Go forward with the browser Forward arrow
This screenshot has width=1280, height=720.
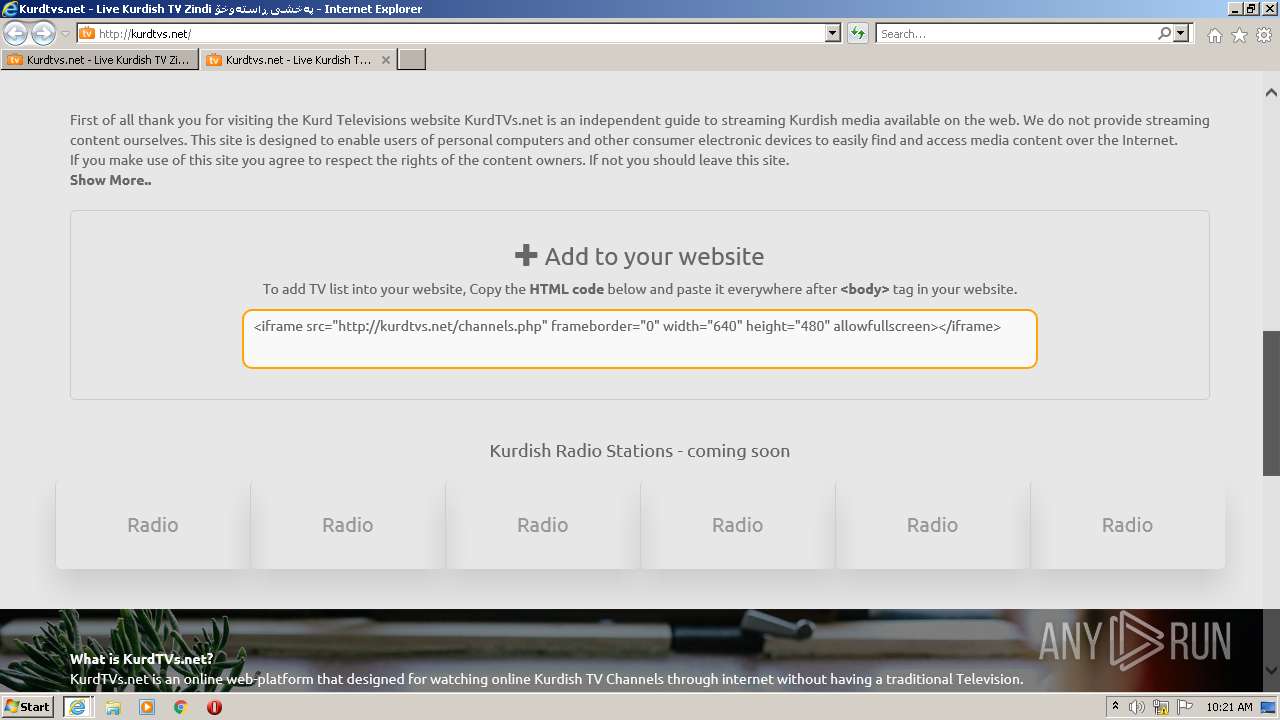(43, 33)
